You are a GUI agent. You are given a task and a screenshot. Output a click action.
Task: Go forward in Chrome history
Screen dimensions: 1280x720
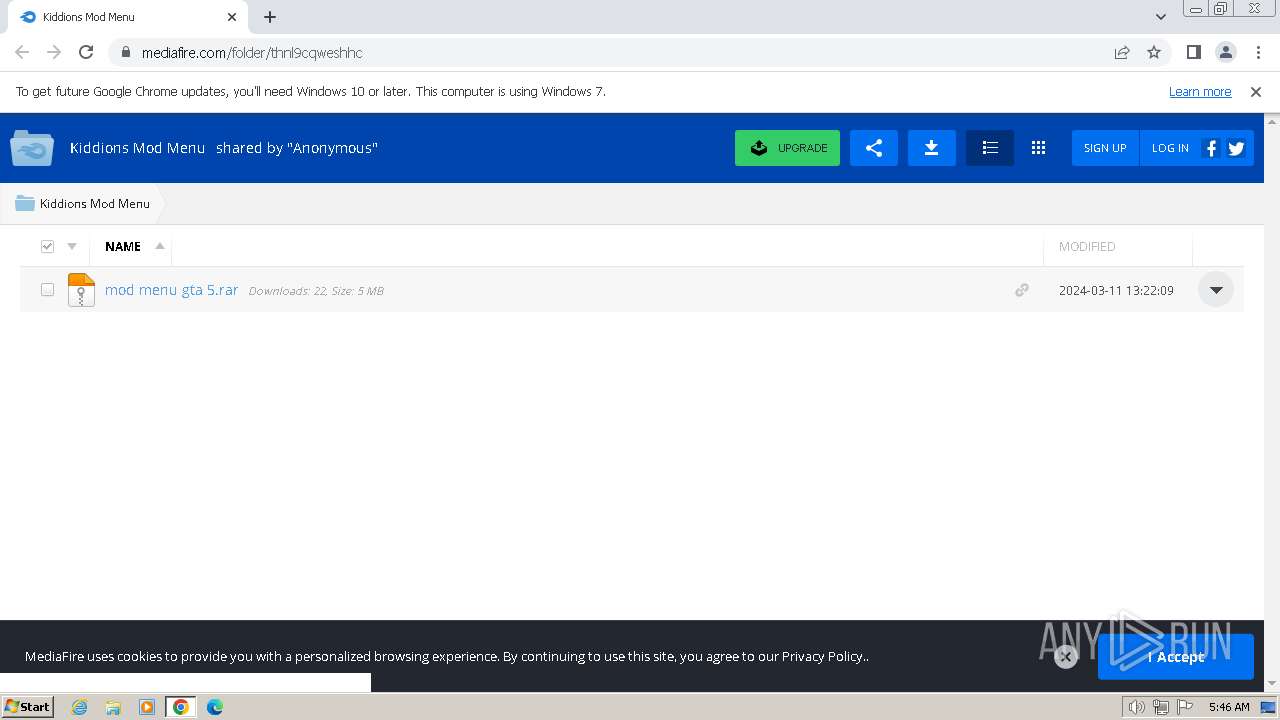(x=54, y=52)
